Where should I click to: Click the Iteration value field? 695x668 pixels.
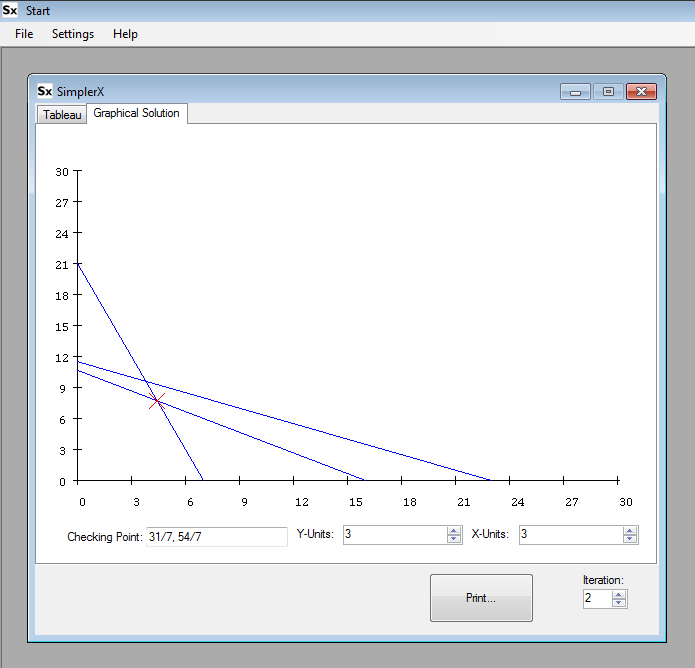click(x=597, y=599)
